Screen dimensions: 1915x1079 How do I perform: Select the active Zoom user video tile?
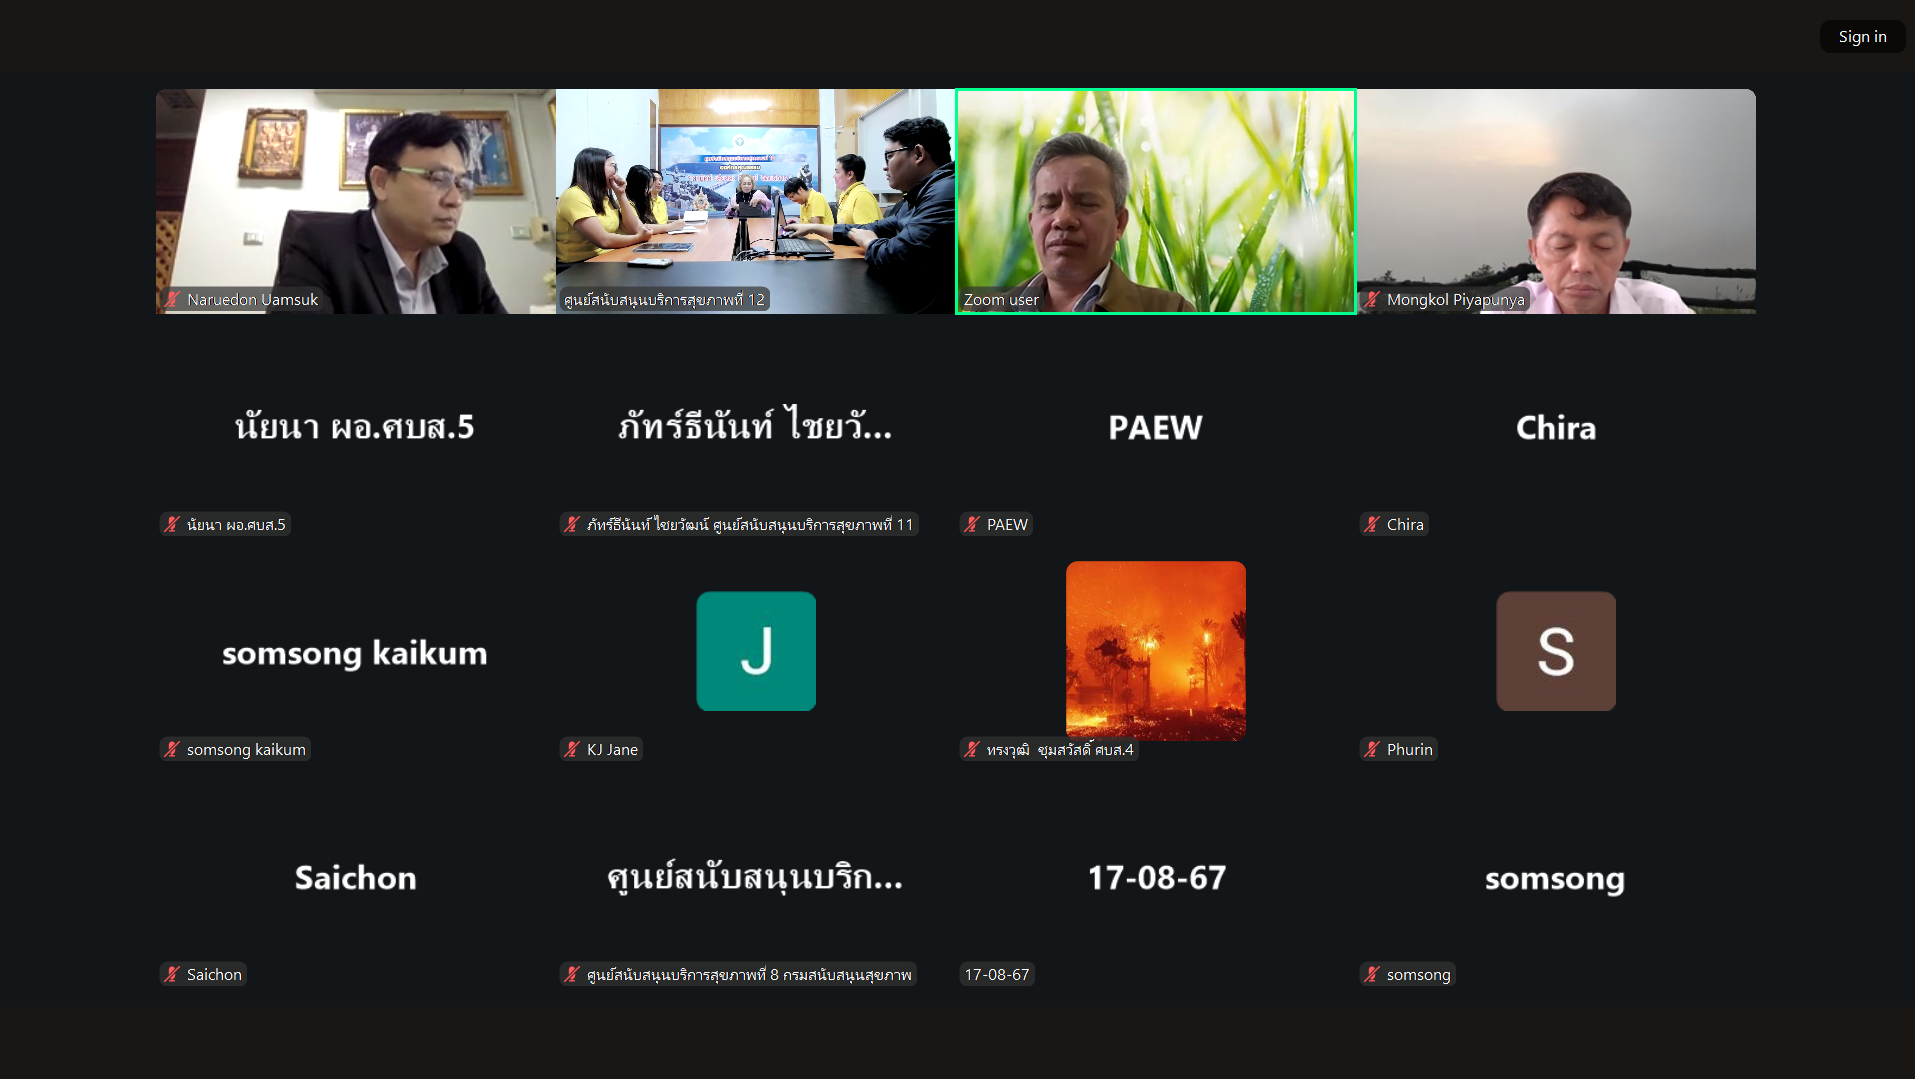coord(1156,201)
